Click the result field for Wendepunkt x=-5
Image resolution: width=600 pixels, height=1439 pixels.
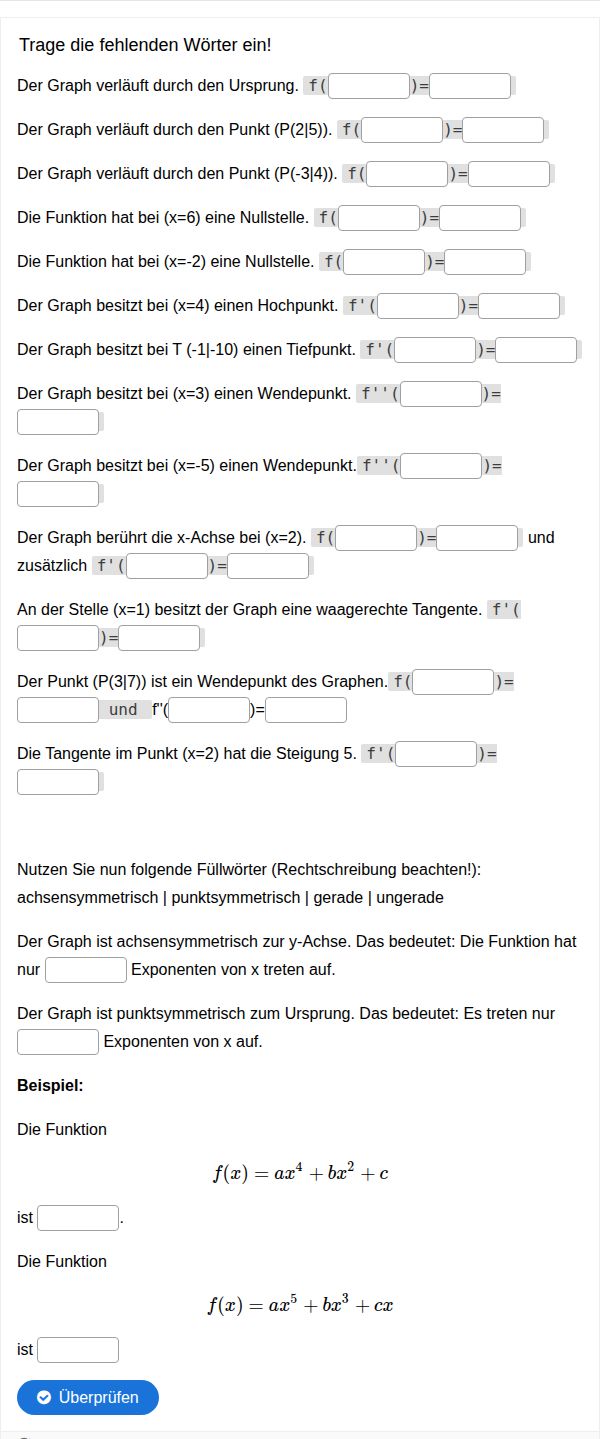tap(58, 494)
